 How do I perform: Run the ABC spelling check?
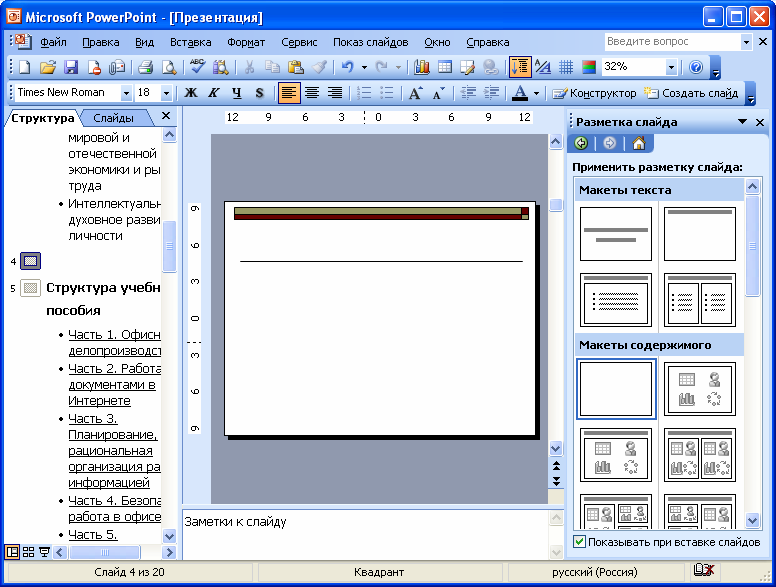pyautogui.click(x=197, y=67)
